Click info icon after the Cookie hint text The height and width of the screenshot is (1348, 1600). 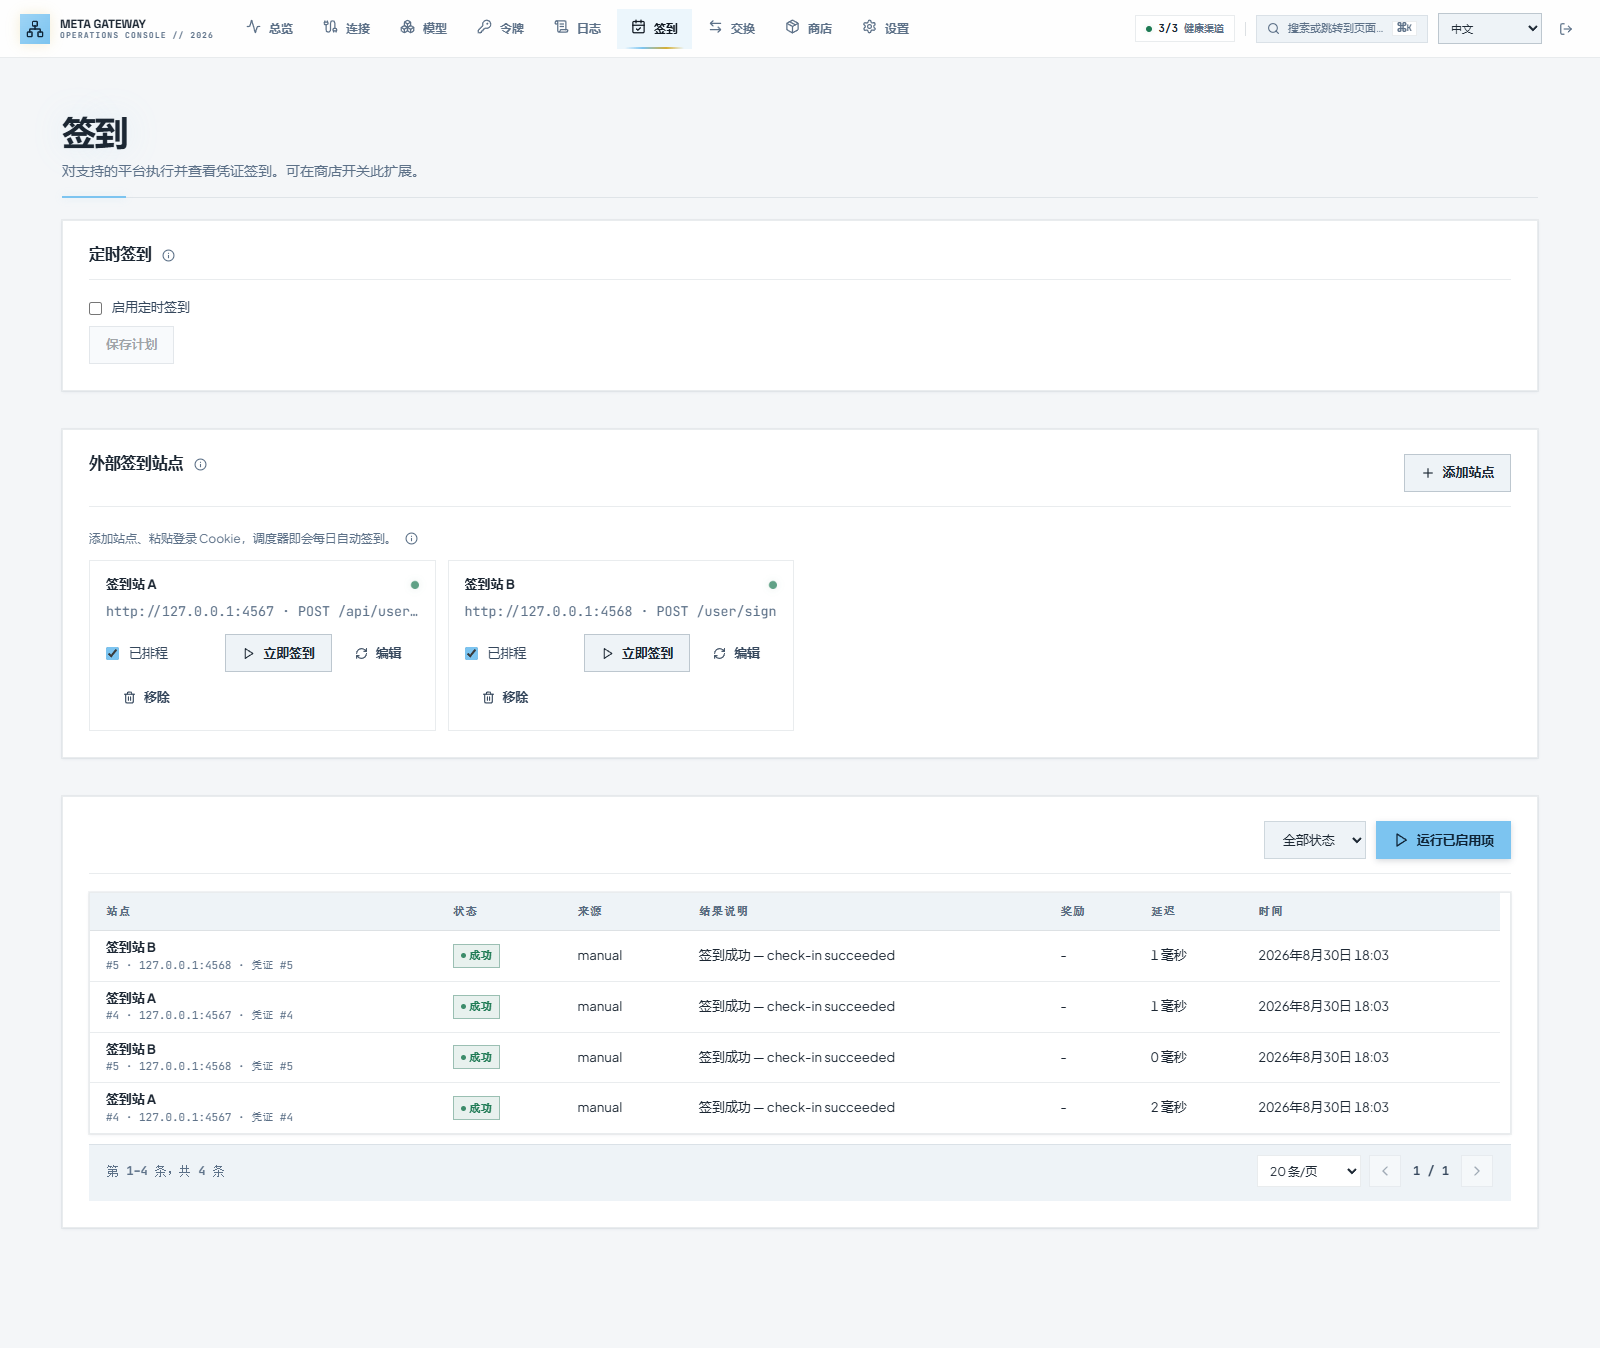[x=411, y=539]
